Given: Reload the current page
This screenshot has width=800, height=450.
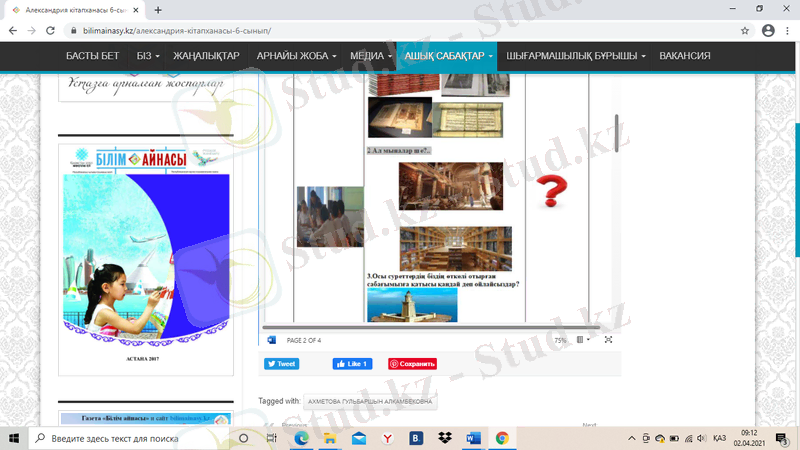Looking at the screenshot, I should point(53,31).
